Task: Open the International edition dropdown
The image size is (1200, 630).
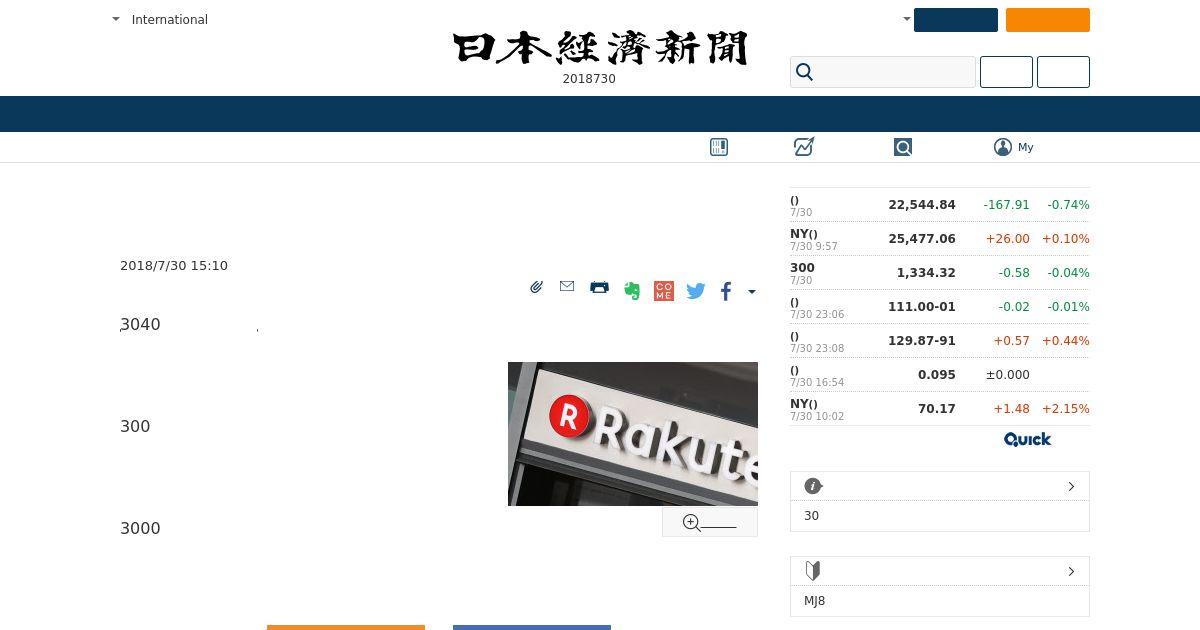Action: tap(161, 19)
